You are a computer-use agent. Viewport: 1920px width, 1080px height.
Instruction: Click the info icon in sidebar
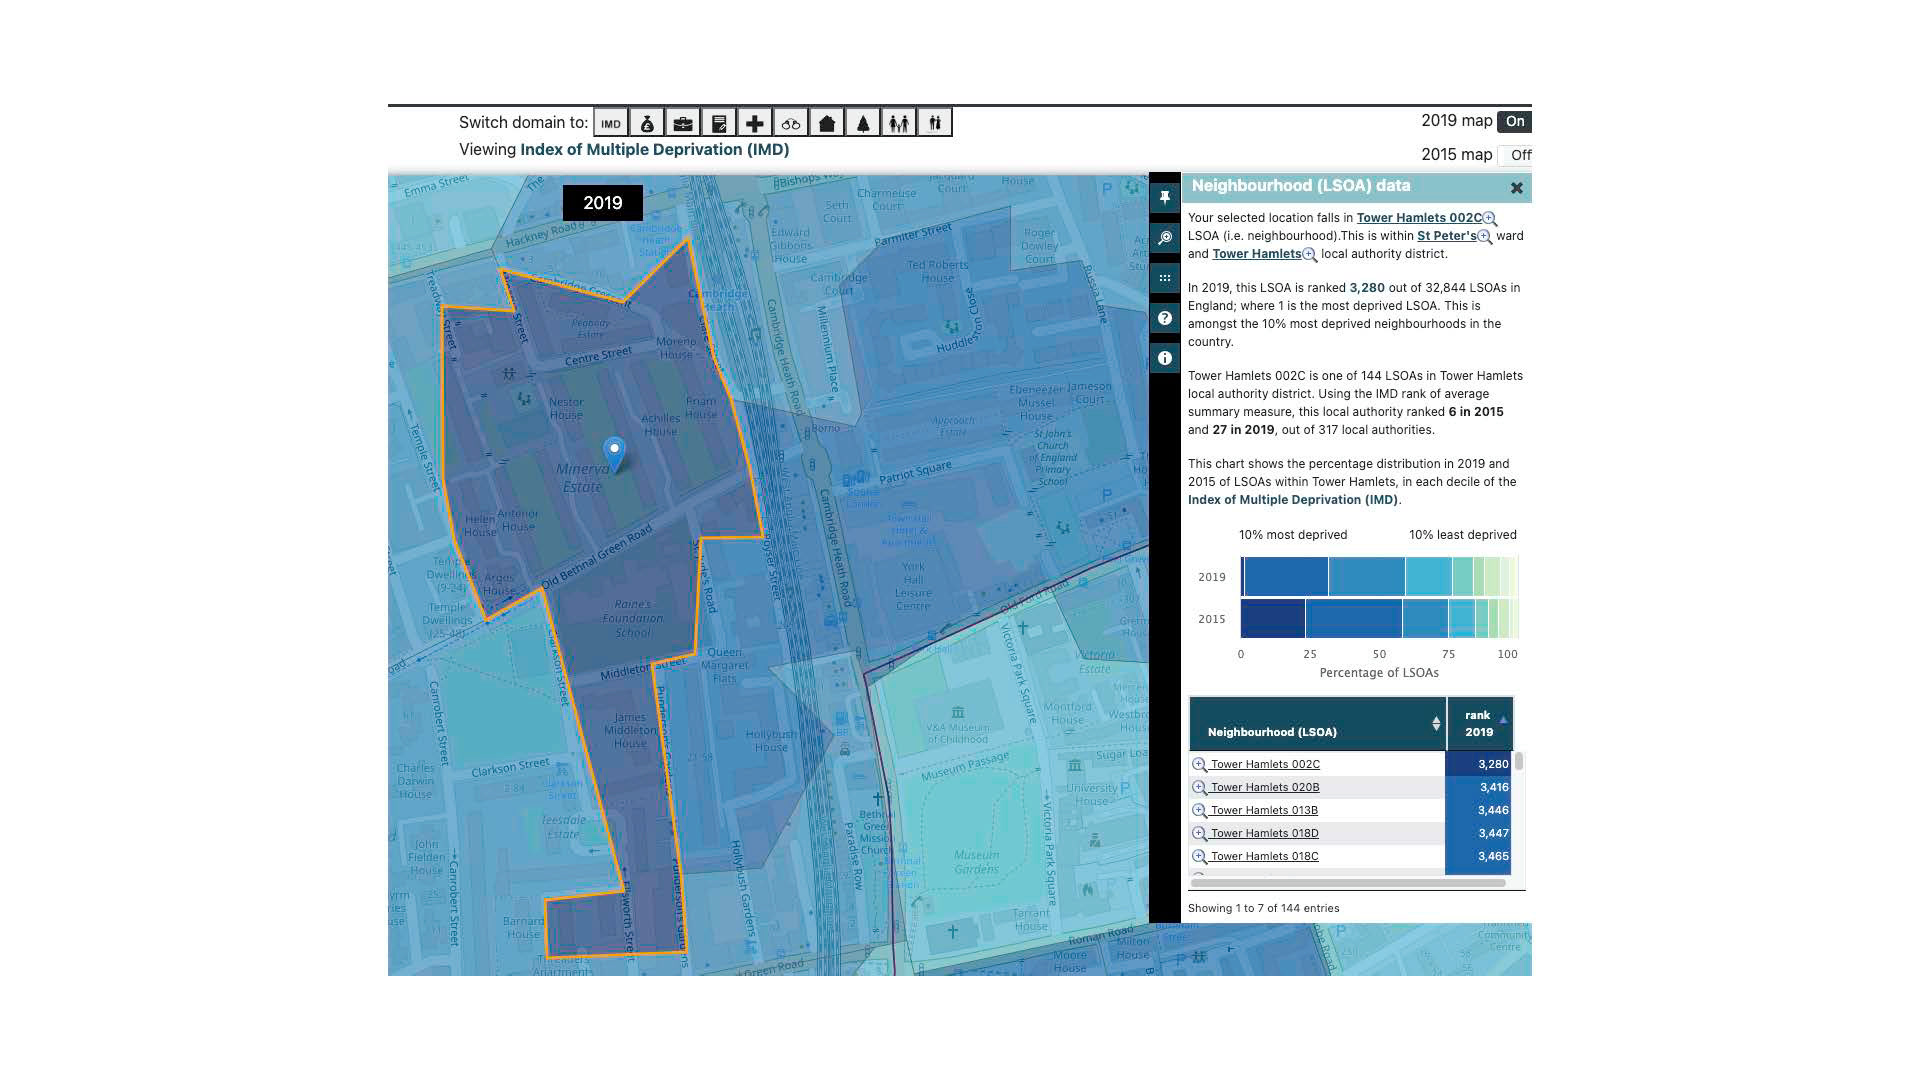point(1165,358)
